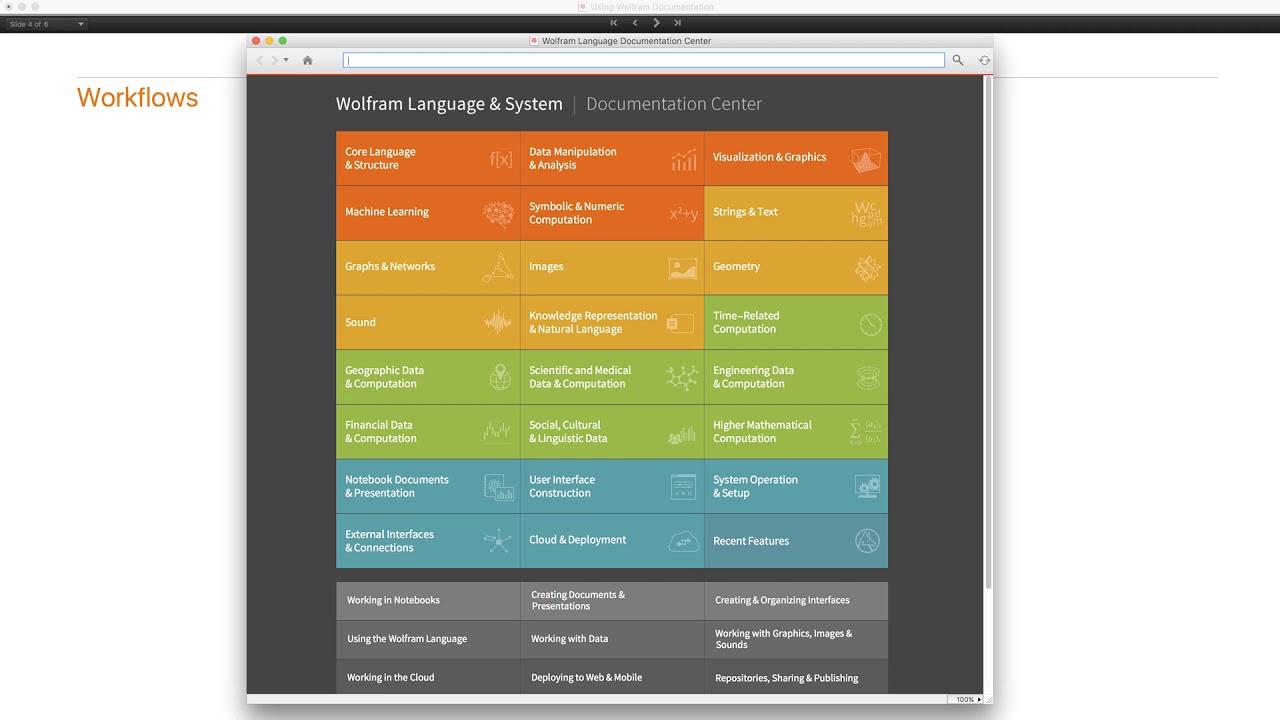The height and width of the screenshot is (720, 1280).
Task: Go to the previous slide
Action: [635, 23]
